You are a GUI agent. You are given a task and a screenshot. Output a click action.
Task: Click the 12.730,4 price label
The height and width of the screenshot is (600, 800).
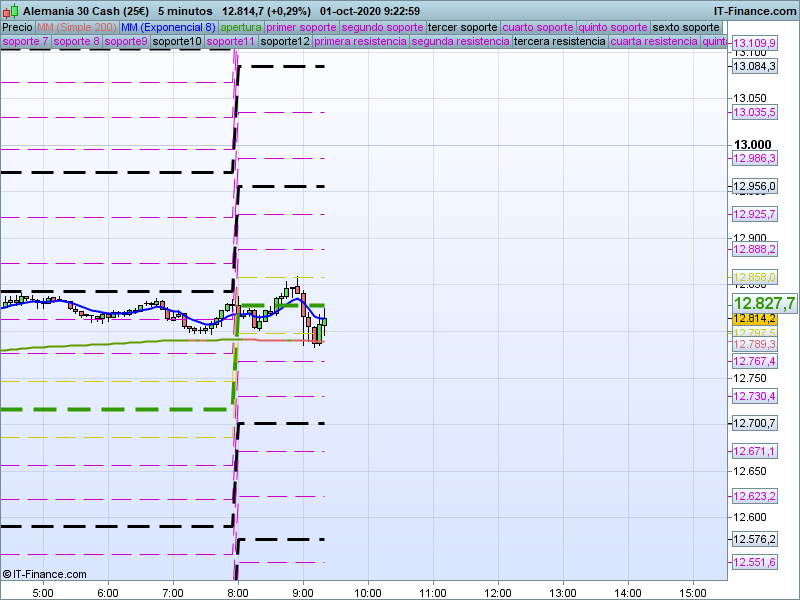click(x=755, y=396)
